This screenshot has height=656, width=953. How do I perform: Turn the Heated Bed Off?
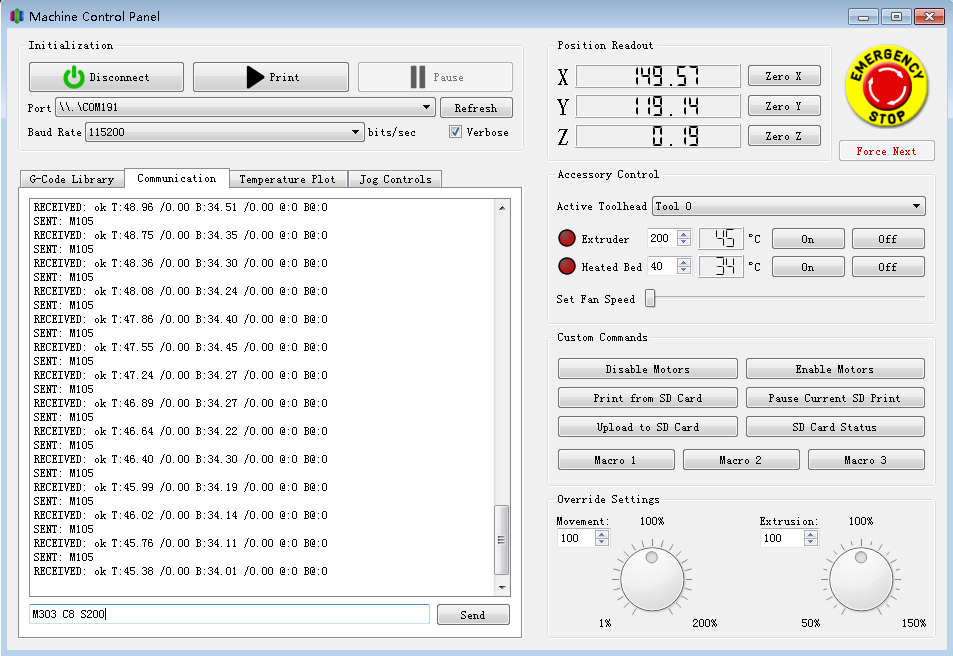[888, 267]
